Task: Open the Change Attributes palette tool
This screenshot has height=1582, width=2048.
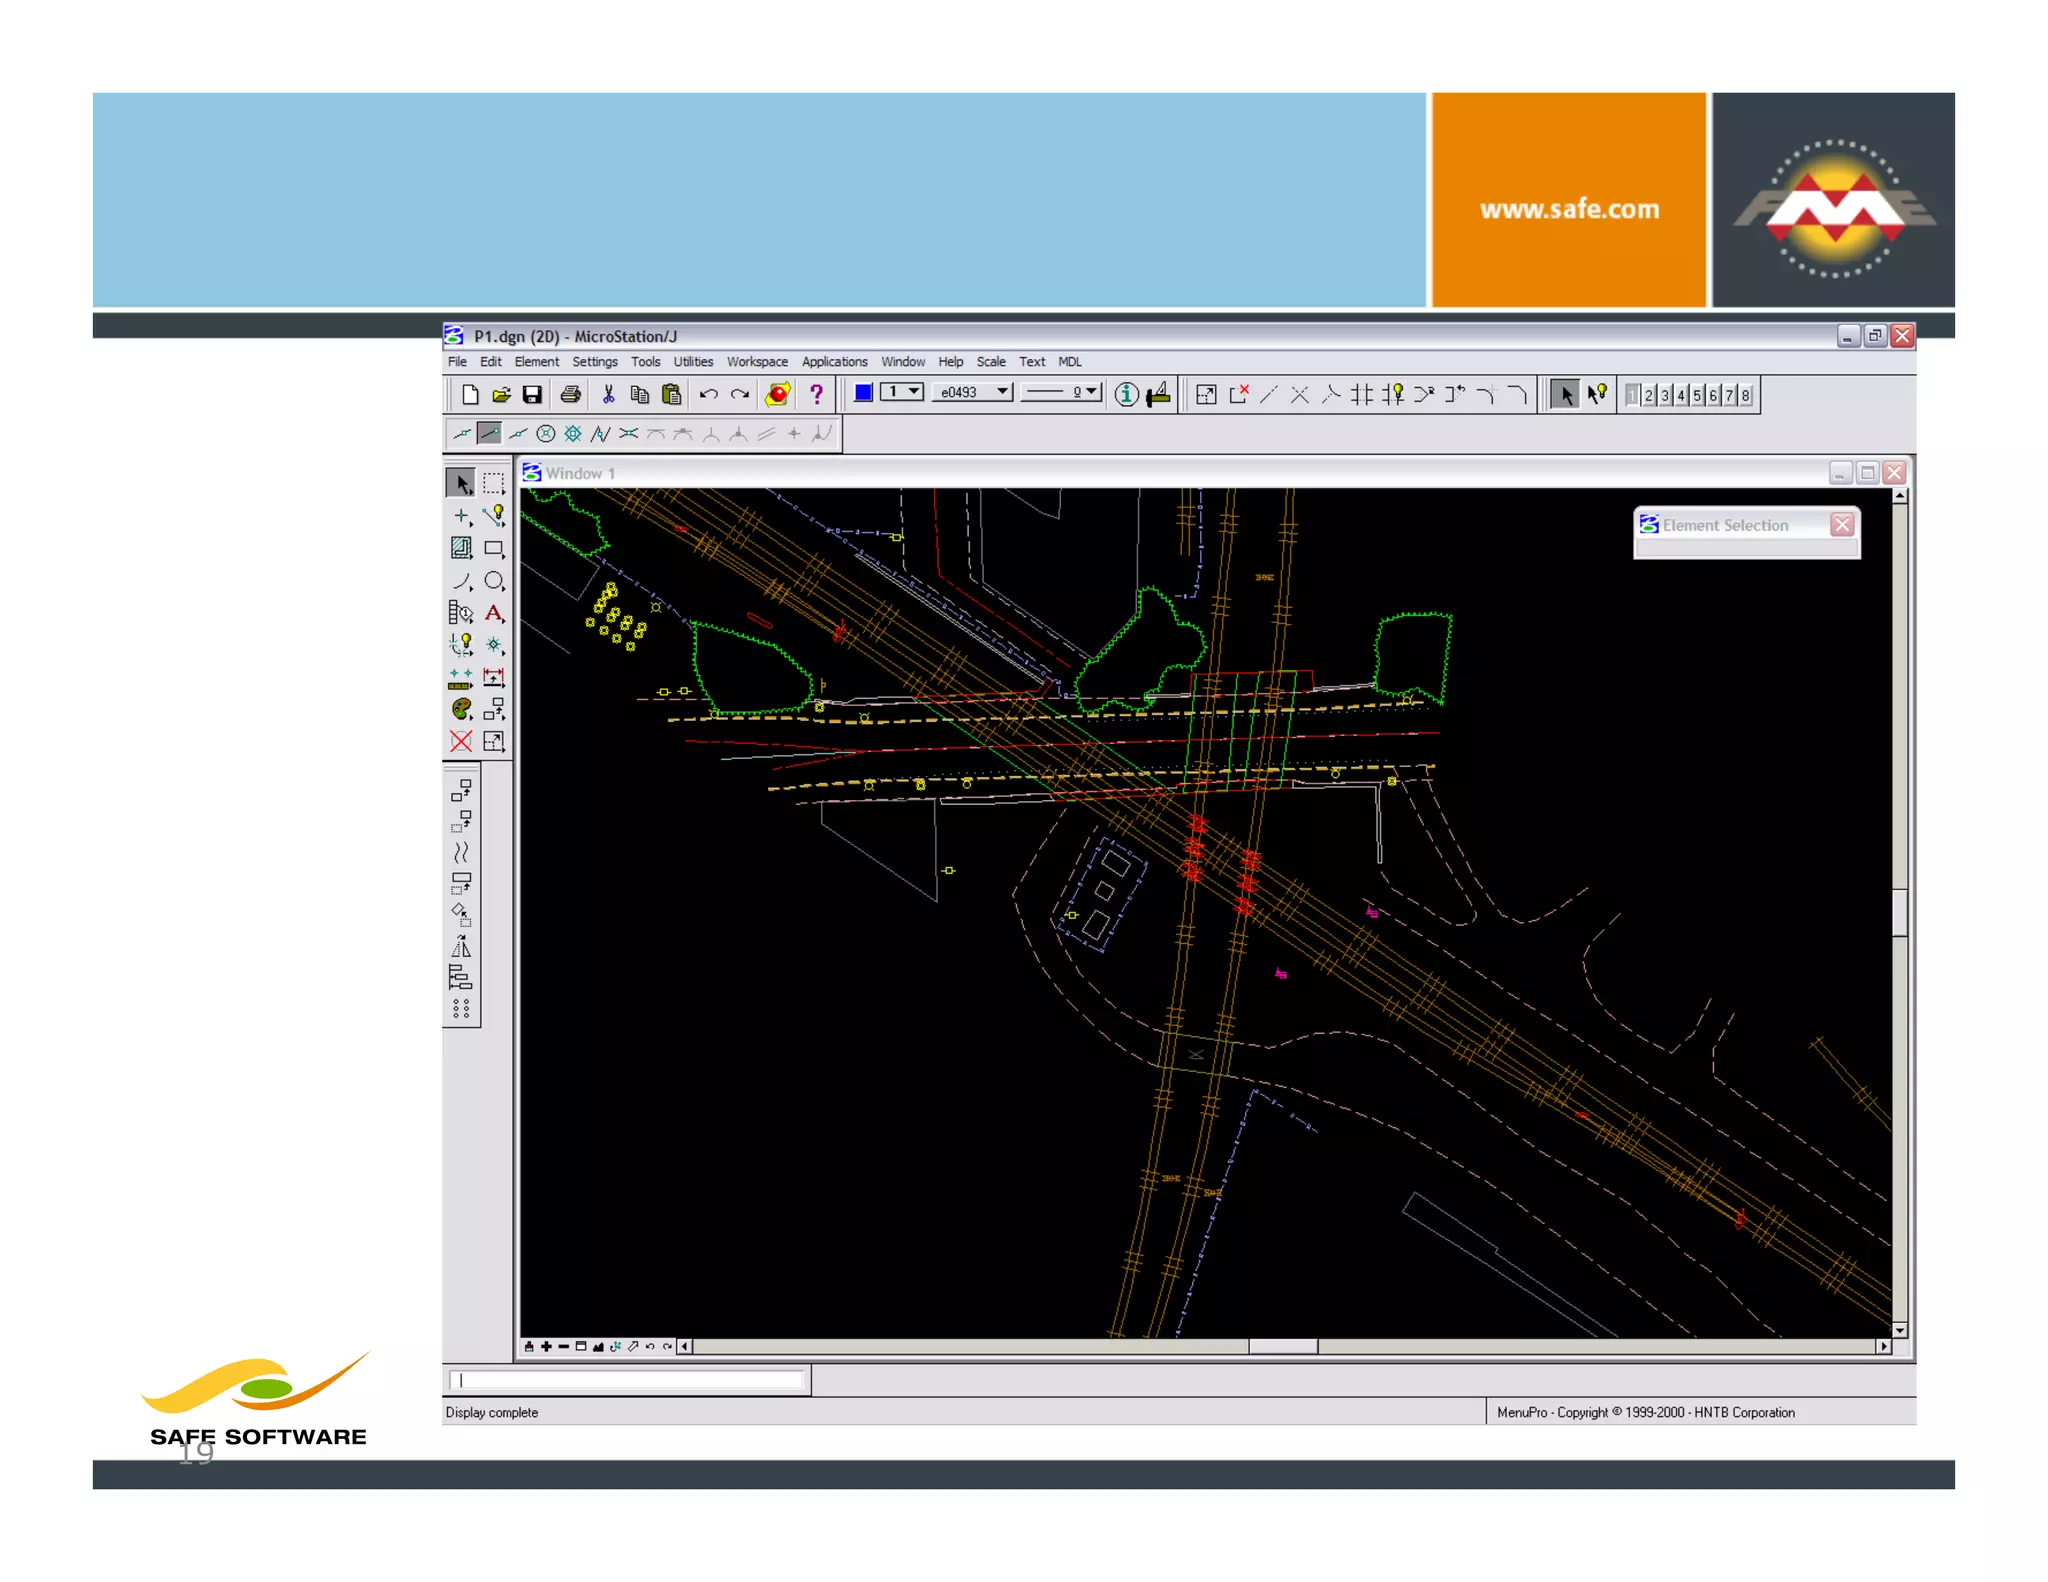Action: tap(461, 709)
